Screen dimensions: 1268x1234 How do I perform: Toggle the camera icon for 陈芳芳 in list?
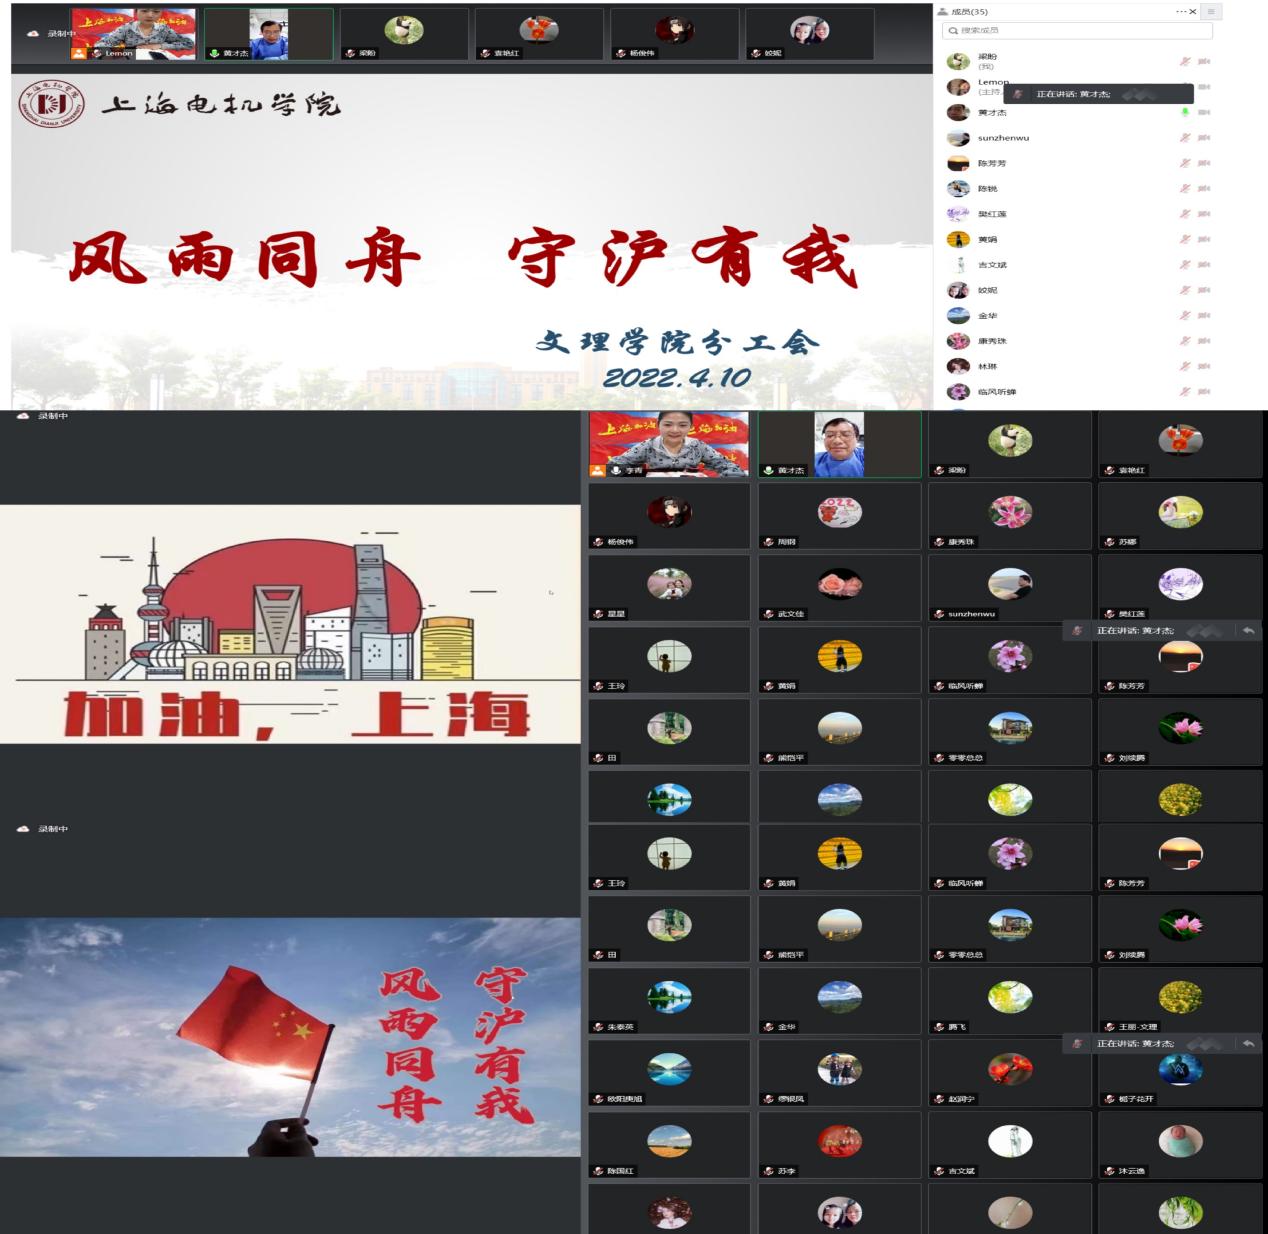click(x=1204, y=163)
